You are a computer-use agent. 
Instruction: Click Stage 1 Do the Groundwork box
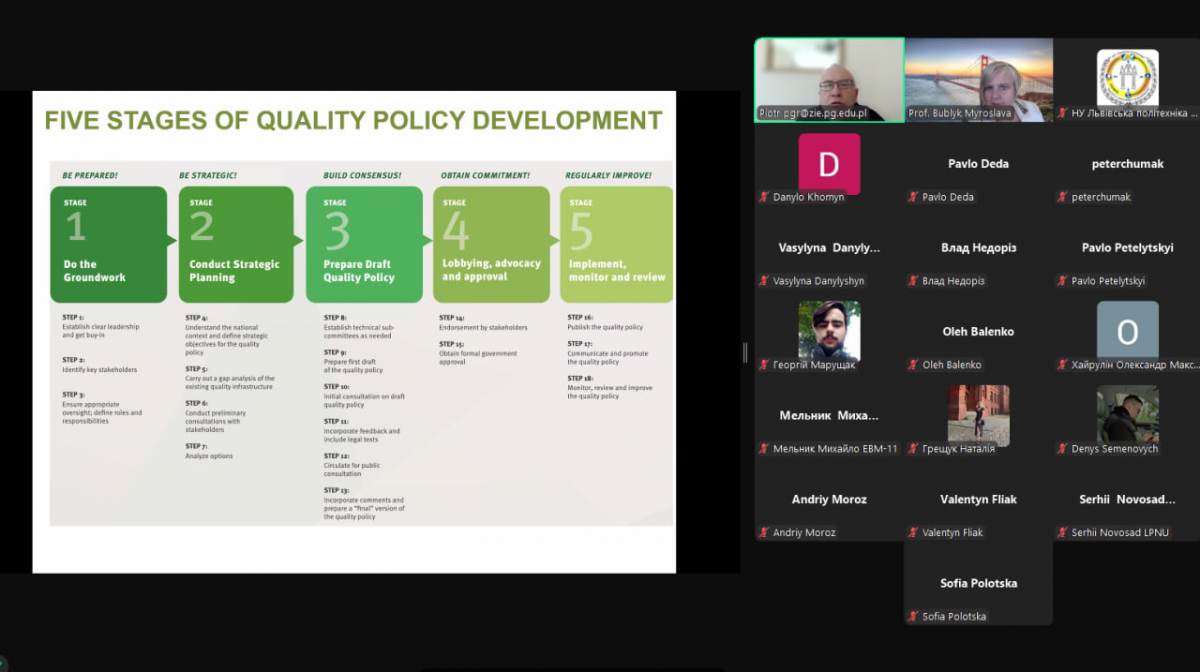(x=109, y=244)
